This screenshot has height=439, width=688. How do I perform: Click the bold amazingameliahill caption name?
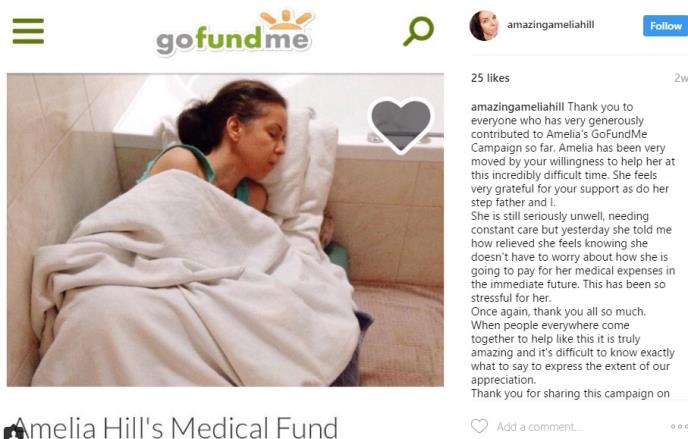tap(517, 107)
